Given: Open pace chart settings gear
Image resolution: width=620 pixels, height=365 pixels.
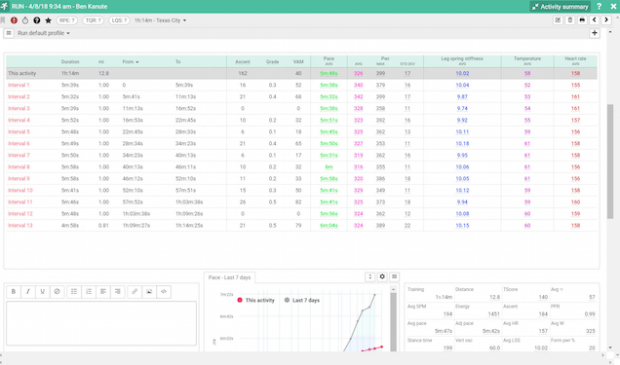Looking at the screenshot, I should pyautogui.click(x=382, y=277).
